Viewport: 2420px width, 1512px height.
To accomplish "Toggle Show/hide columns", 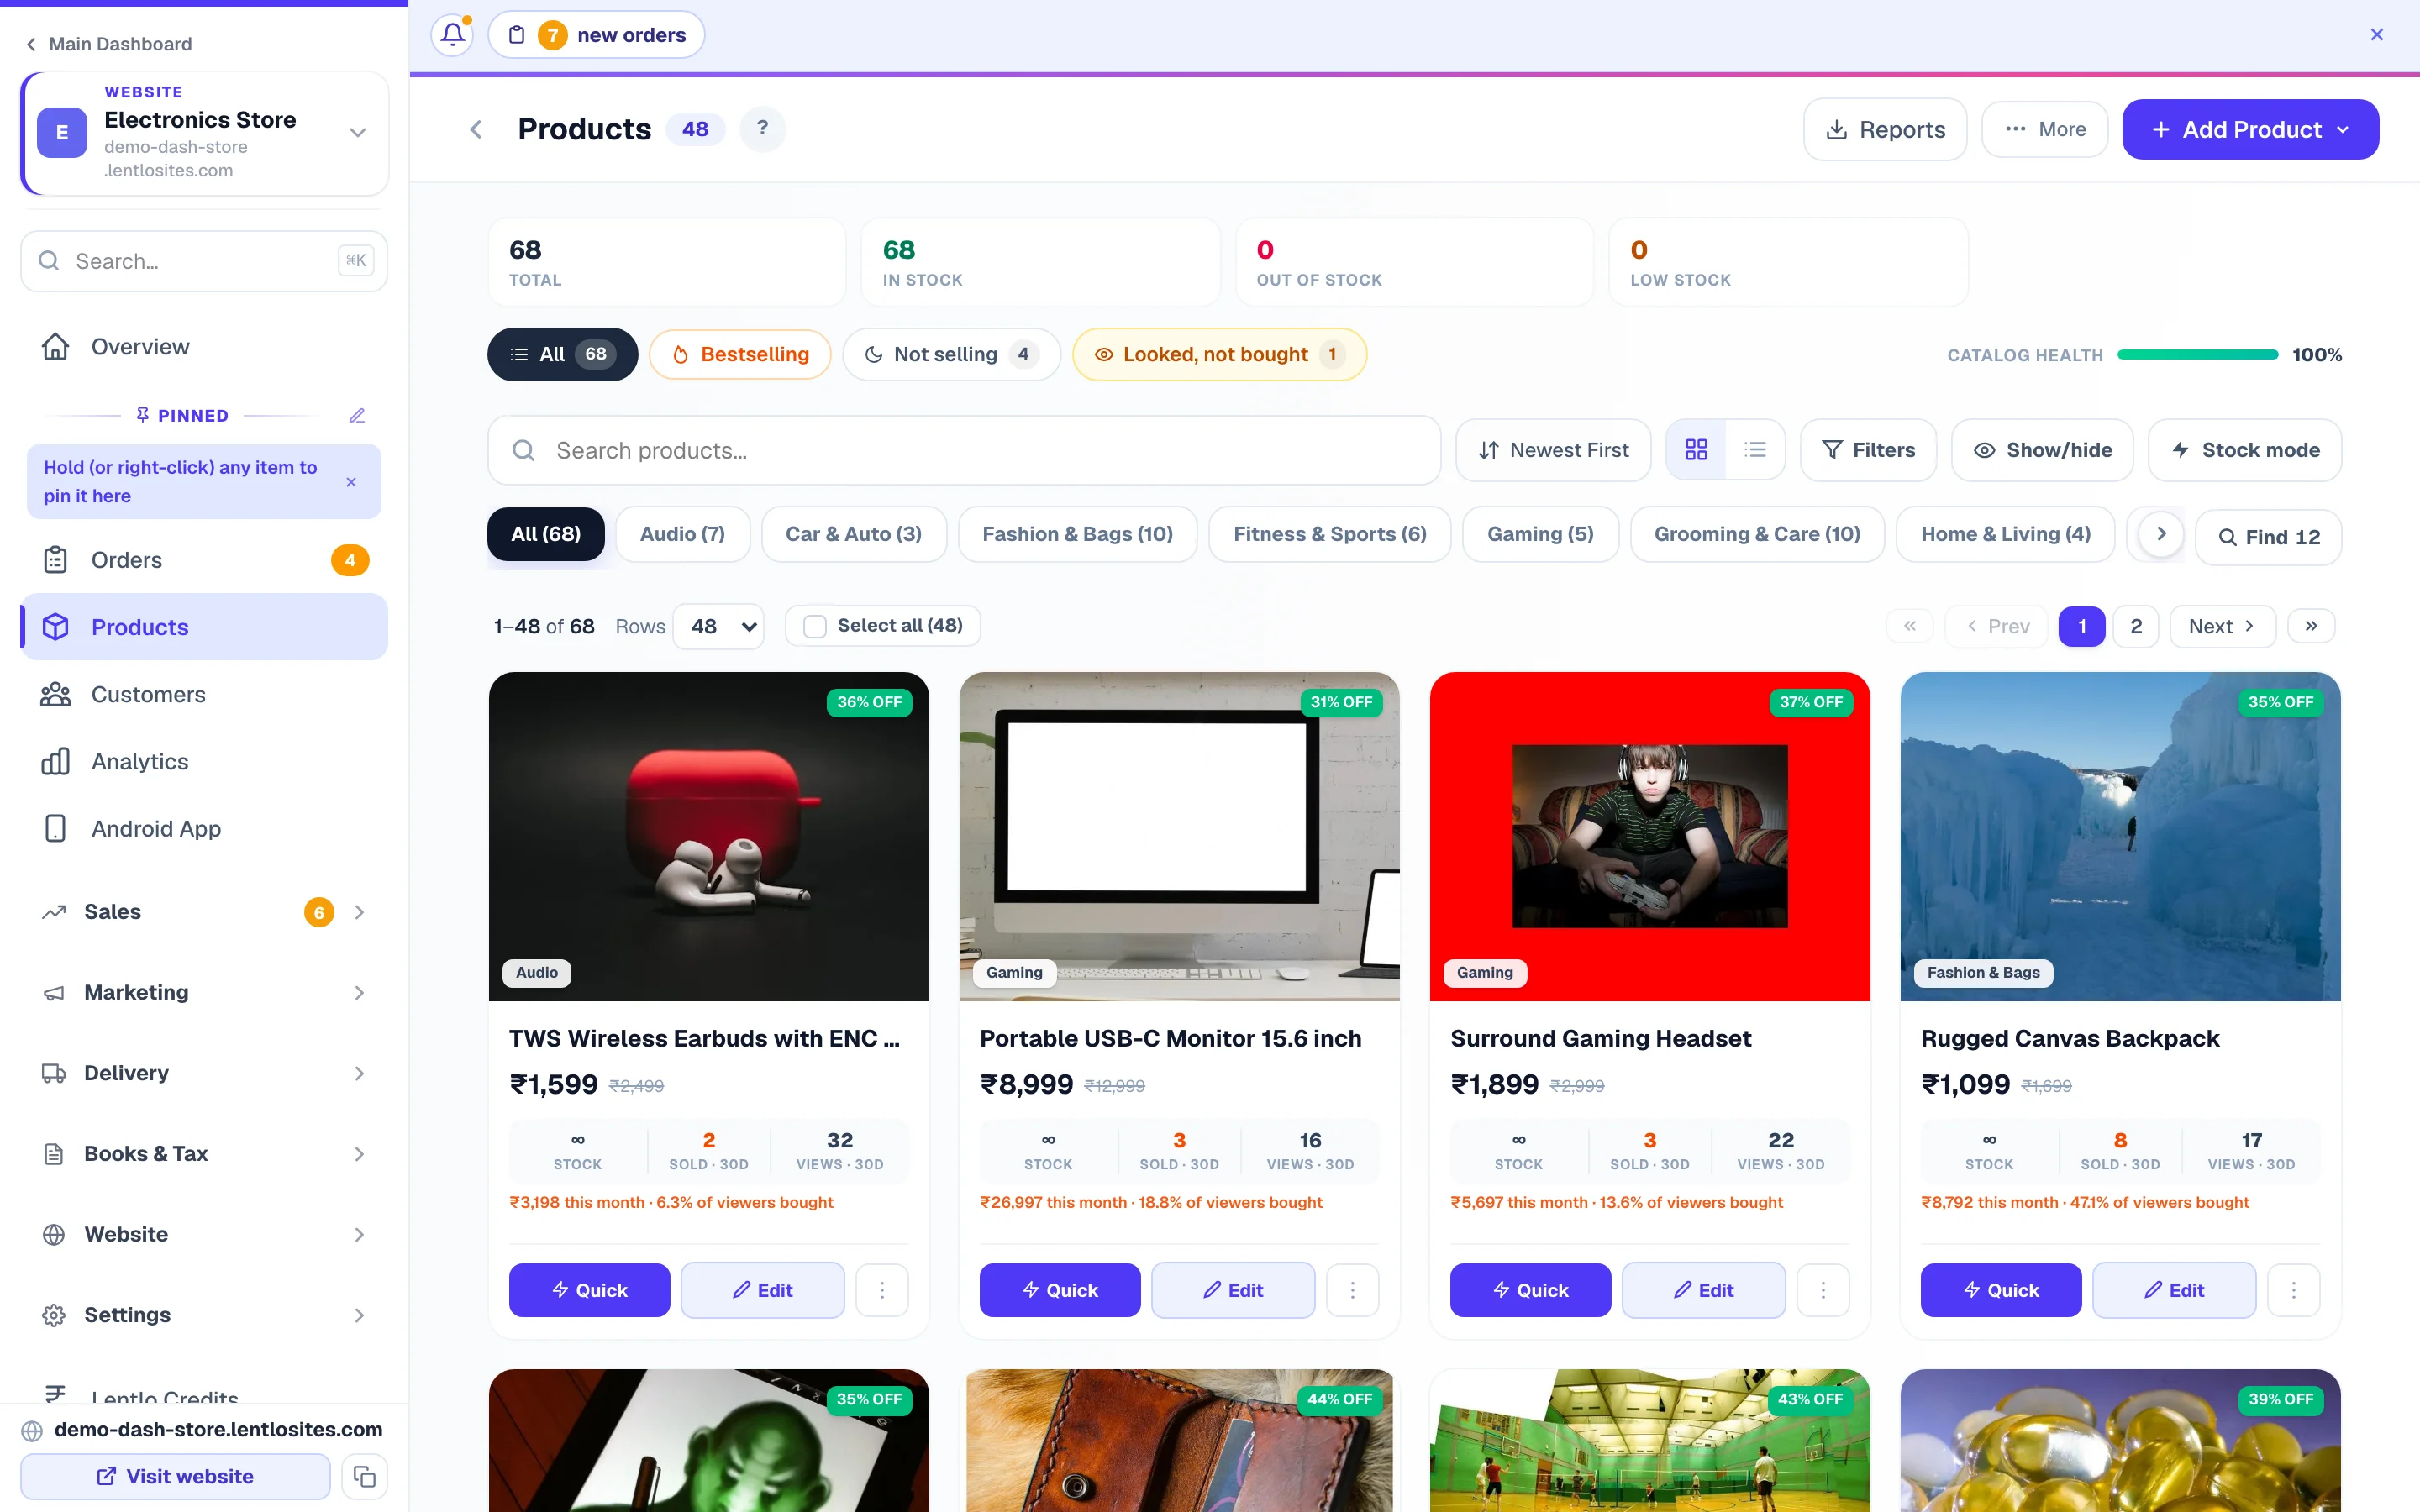I will click(x=2042, y=450).
